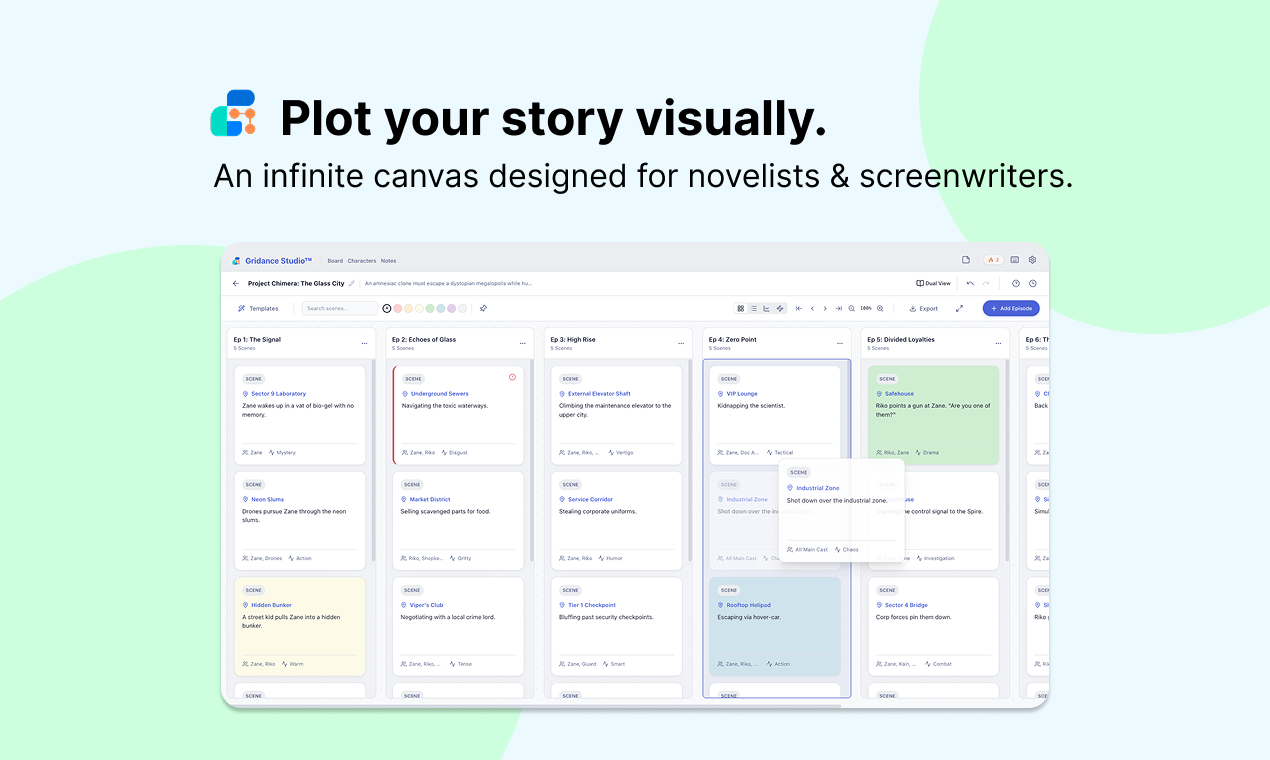Screen dimensions: 1270x760
Task: Edit project title with the pencil icon
Action: click(x=352, y=283)
